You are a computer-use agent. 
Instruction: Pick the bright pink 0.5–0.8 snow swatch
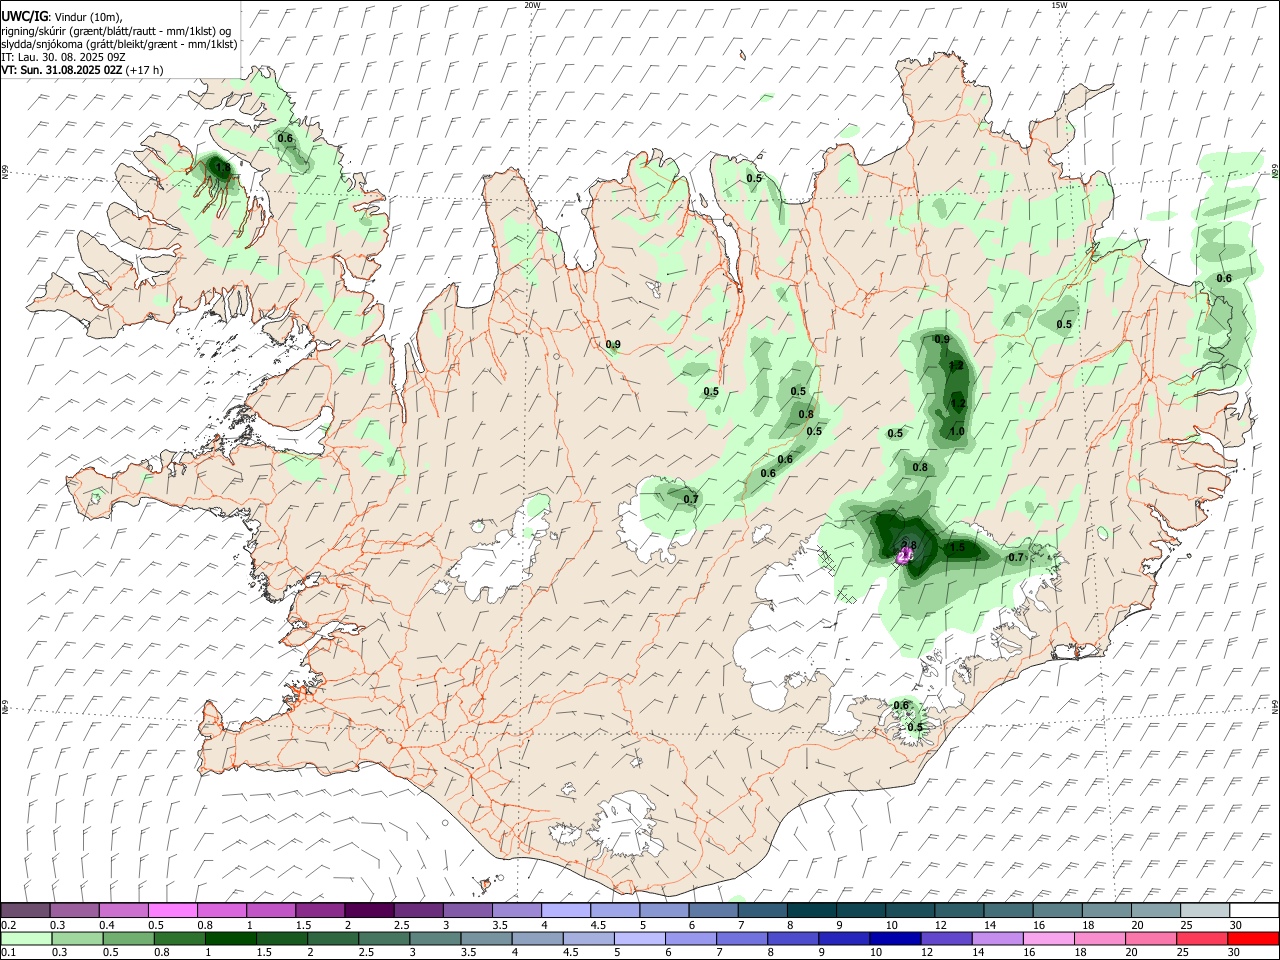(x=173, y=910)
